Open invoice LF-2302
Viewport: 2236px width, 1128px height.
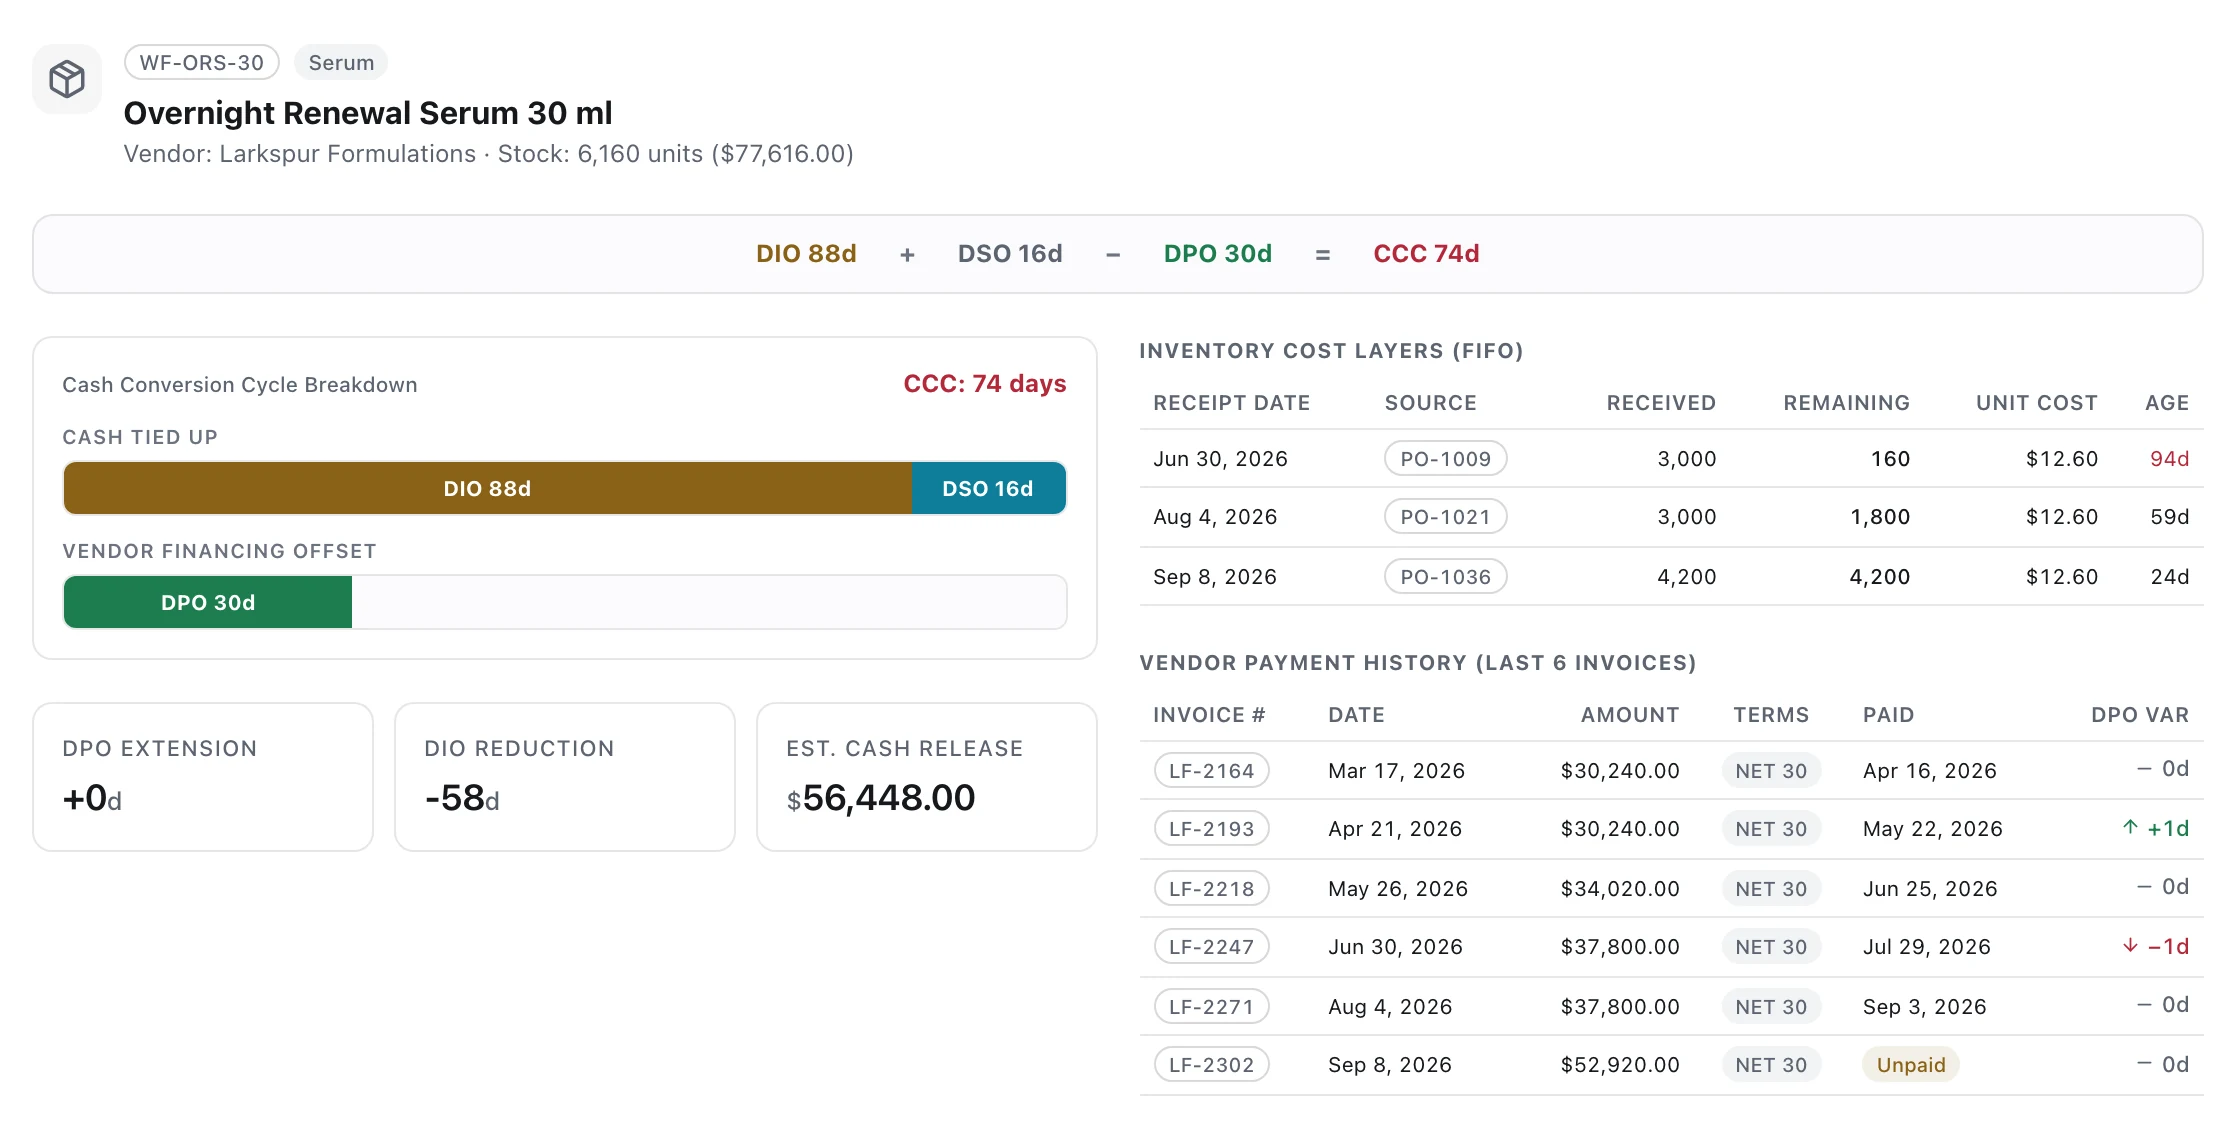tap(1211, 1065)
